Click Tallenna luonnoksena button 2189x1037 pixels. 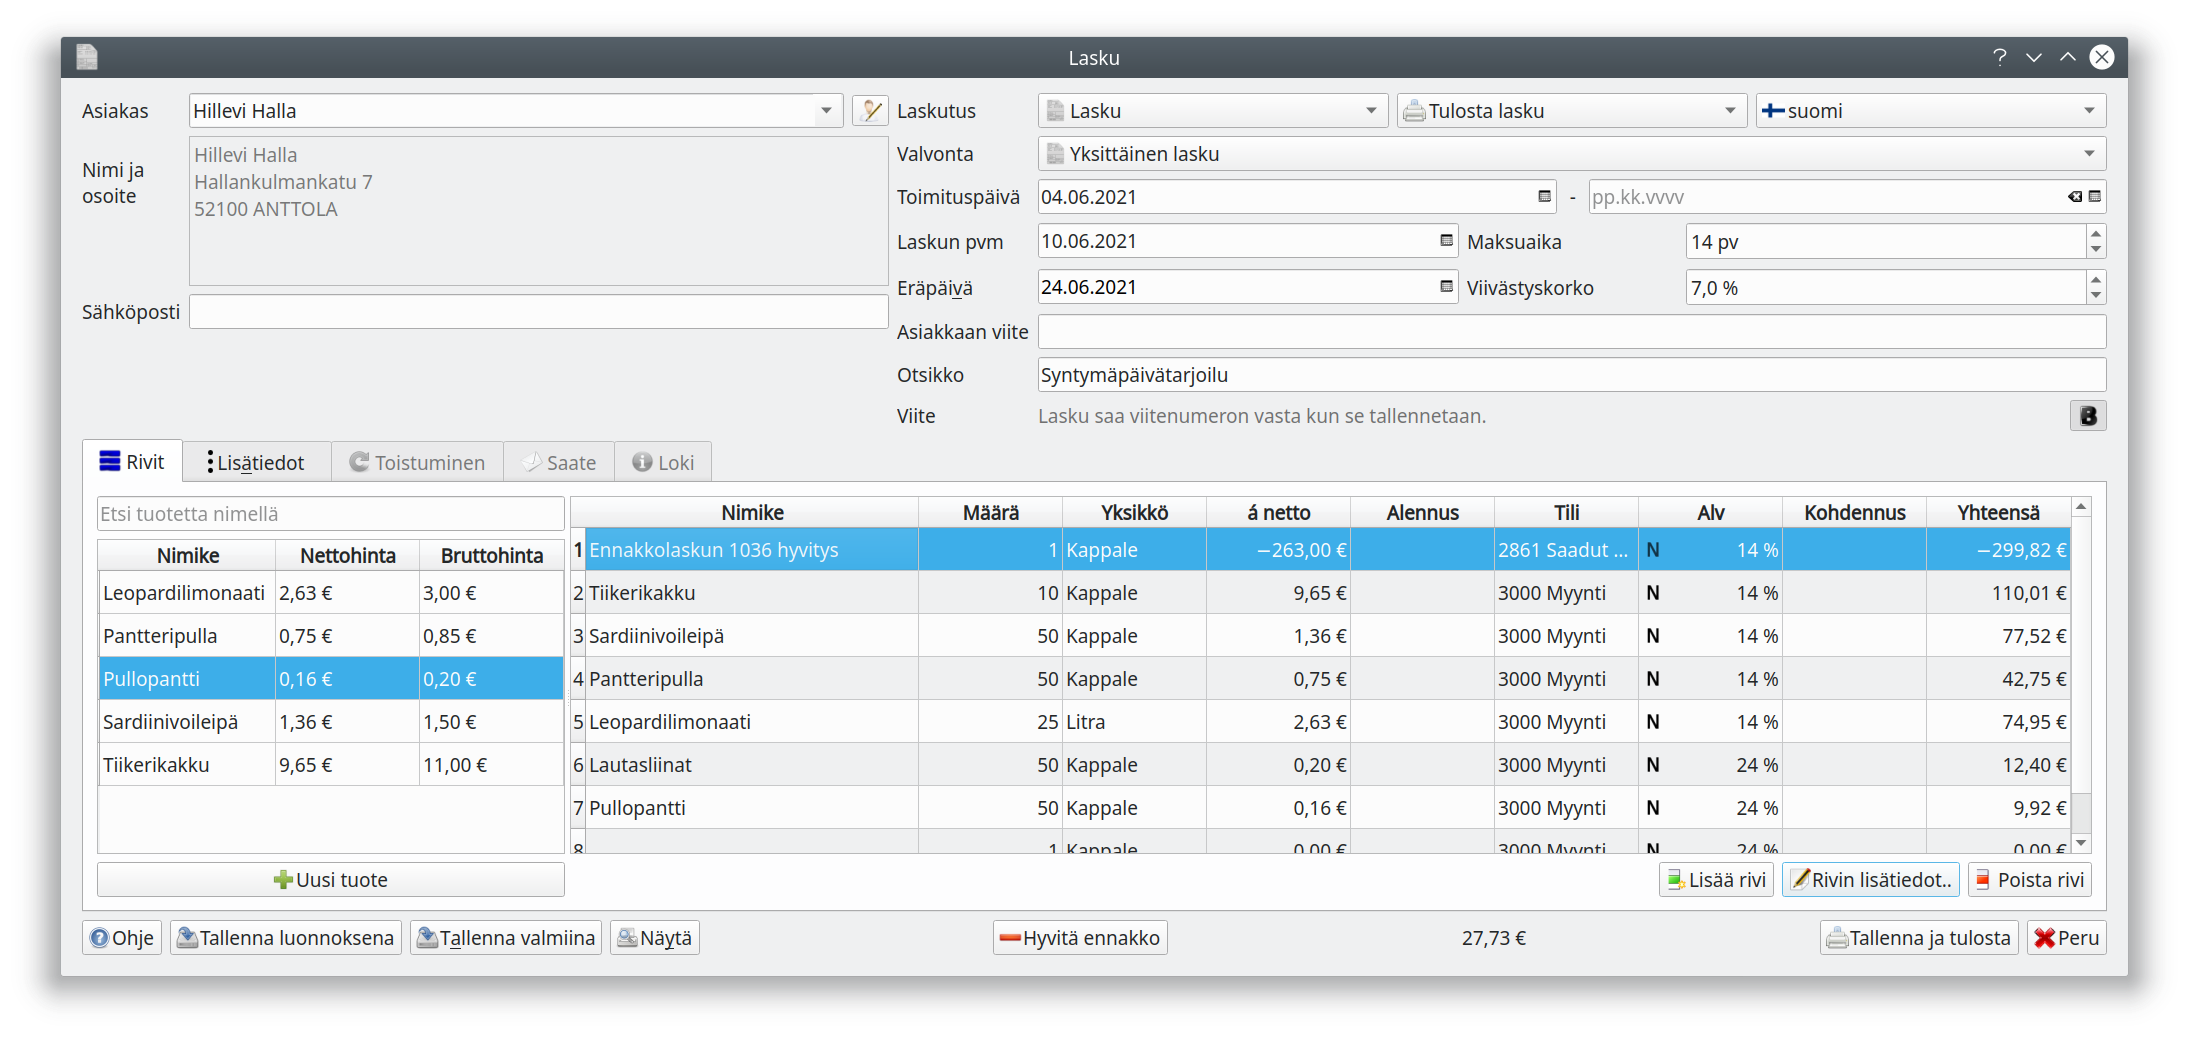(286, 938)
